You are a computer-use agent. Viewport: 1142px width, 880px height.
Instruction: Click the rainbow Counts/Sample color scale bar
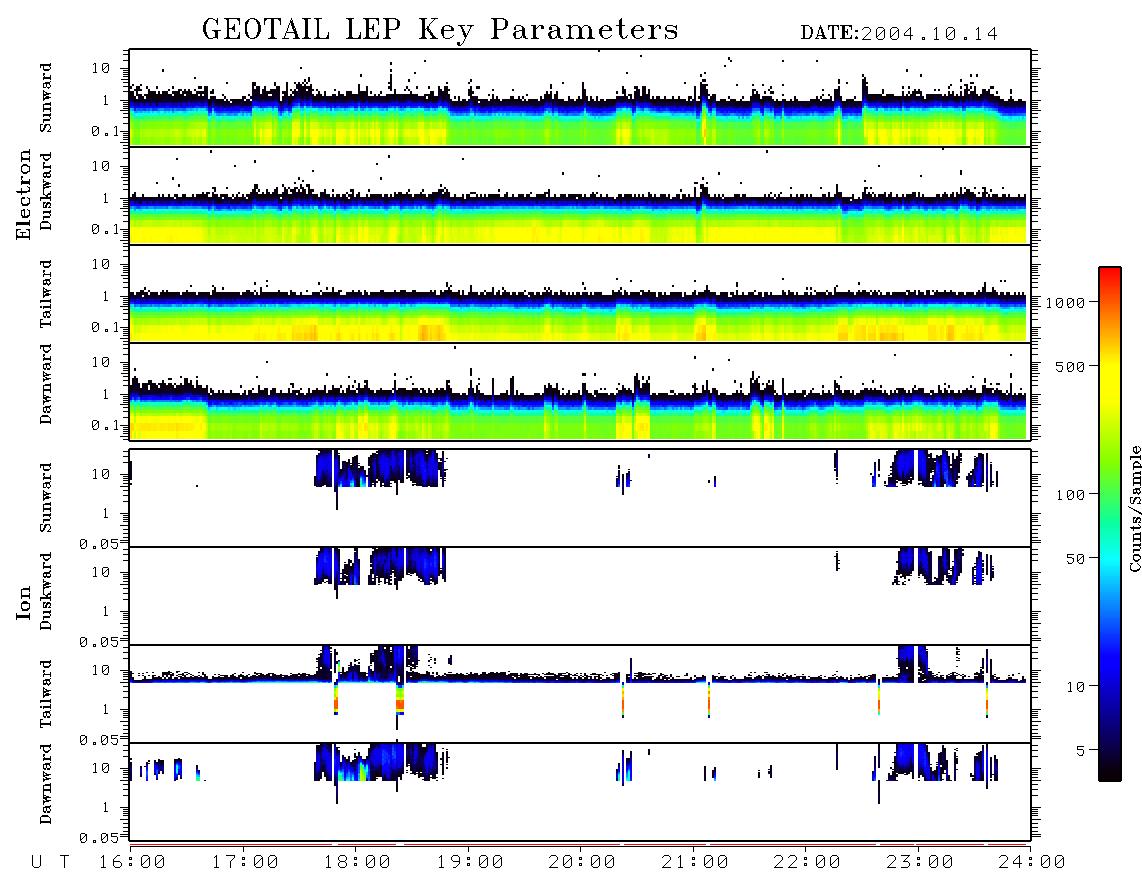click(1110, 524)
